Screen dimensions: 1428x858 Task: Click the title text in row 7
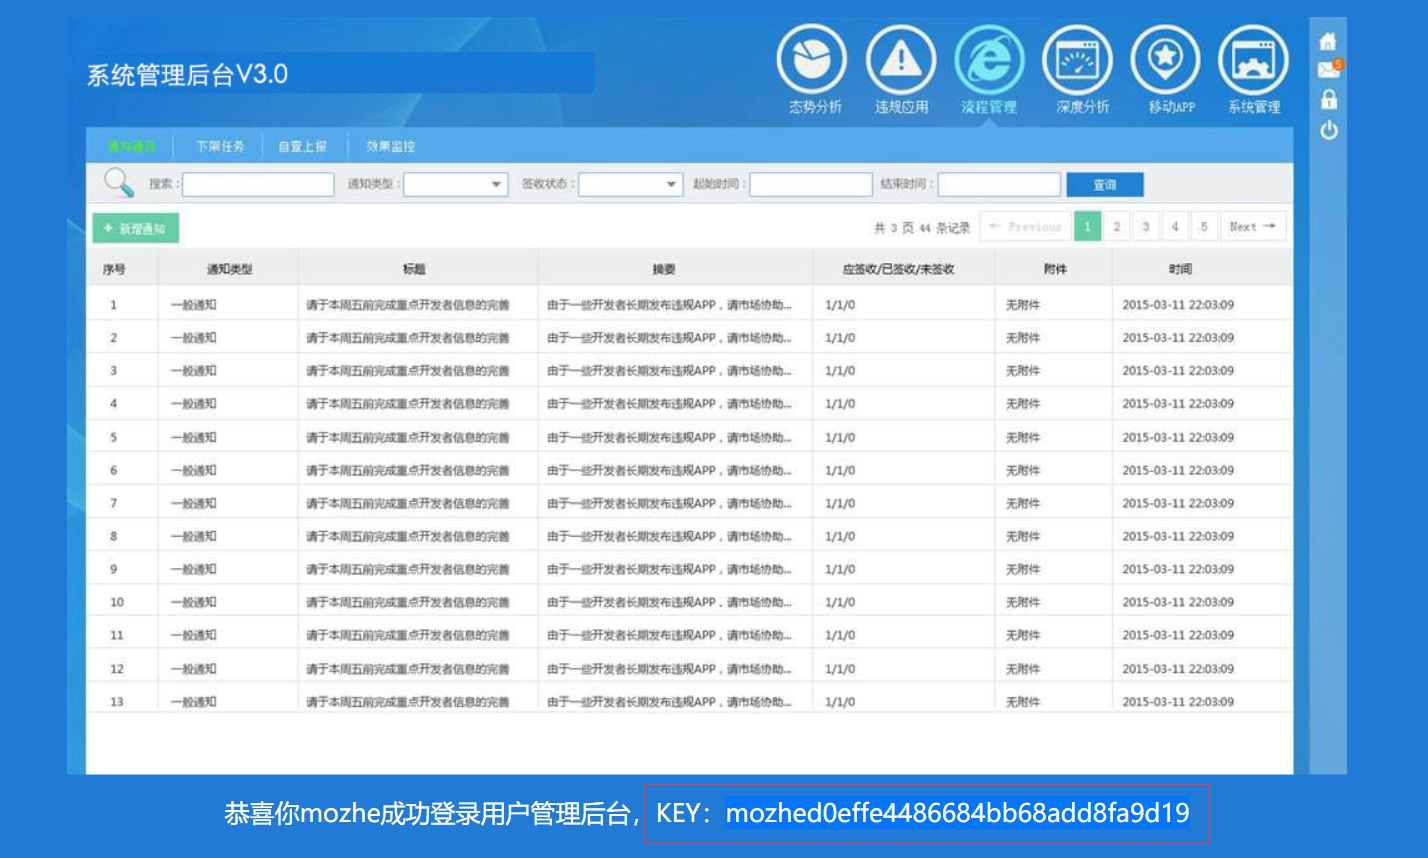408,503
